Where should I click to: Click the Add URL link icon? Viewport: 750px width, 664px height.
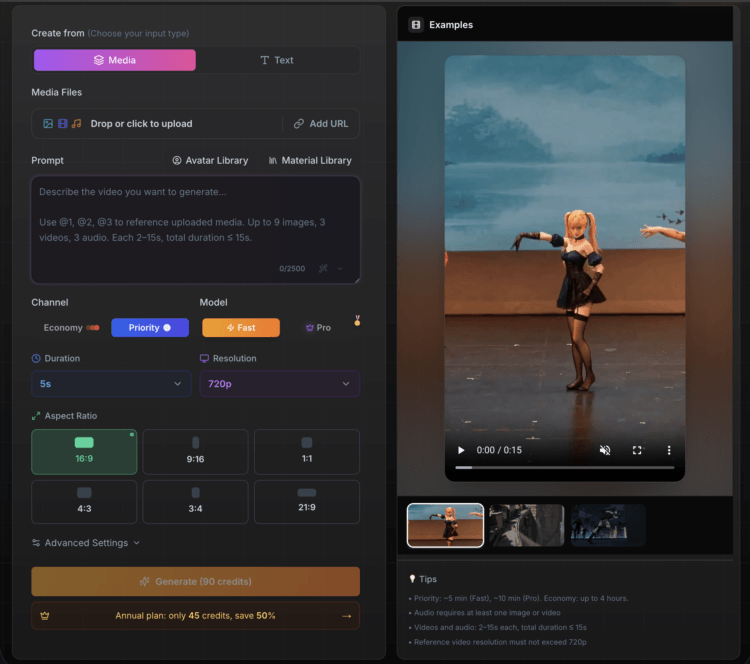pyautogui.click(x=299, y=124)
